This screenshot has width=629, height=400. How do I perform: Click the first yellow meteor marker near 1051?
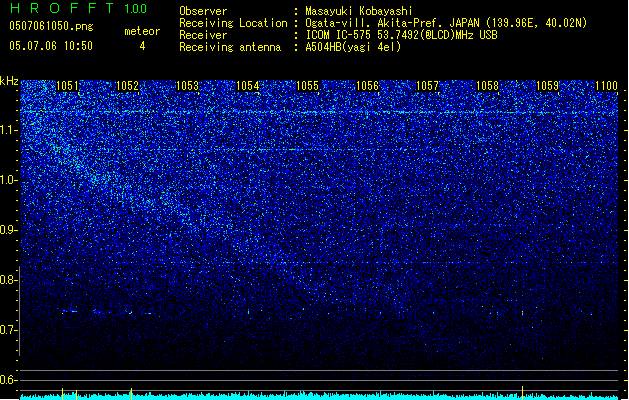pyautogui.click(x=62, y=393)
